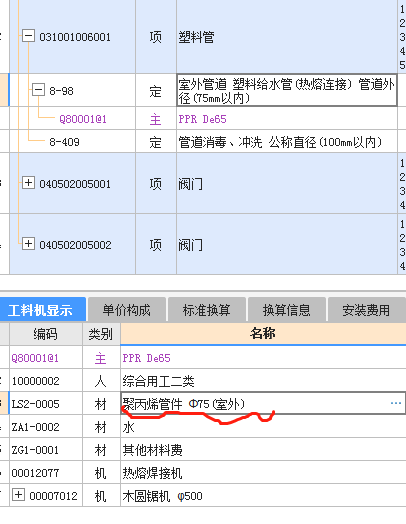The height and width of the screenshot is (524, 406).
Task: Click 机 category cell for 木圆锯机
Action: 101,496
